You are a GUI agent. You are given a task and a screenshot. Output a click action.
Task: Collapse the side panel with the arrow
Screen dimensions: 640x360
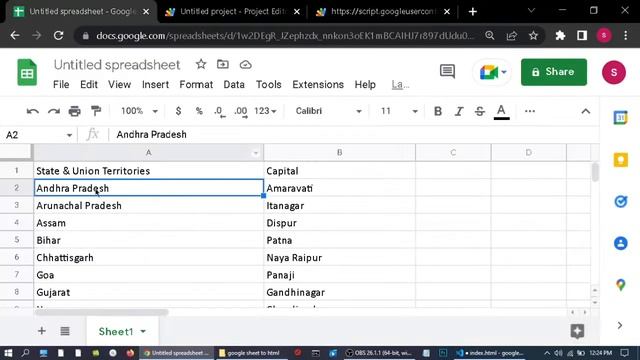[620, 325]
